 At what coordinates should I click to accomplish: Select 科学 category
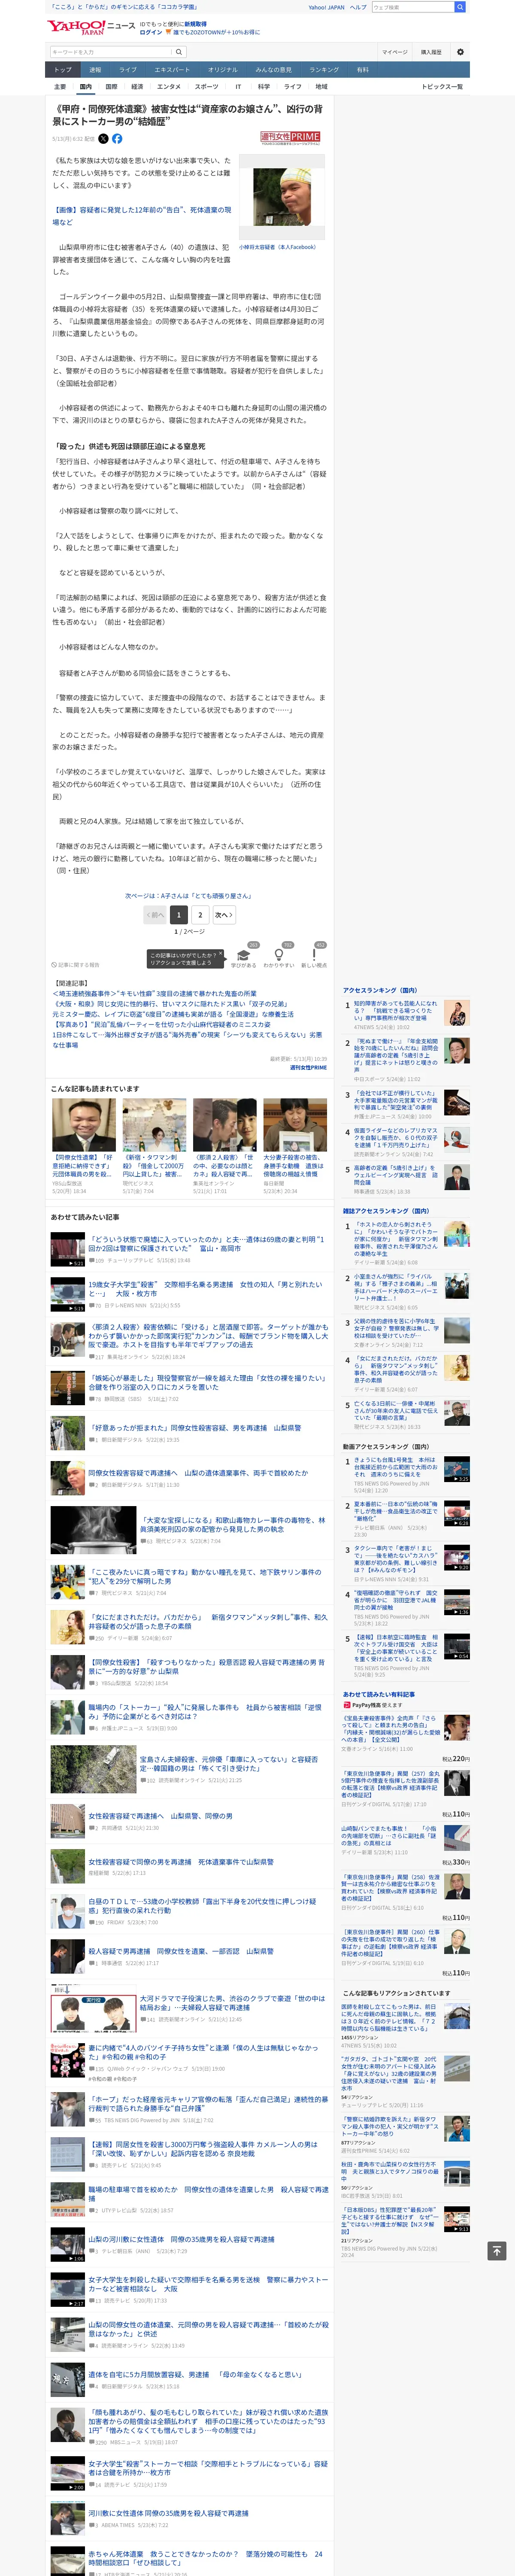point(264,87)
